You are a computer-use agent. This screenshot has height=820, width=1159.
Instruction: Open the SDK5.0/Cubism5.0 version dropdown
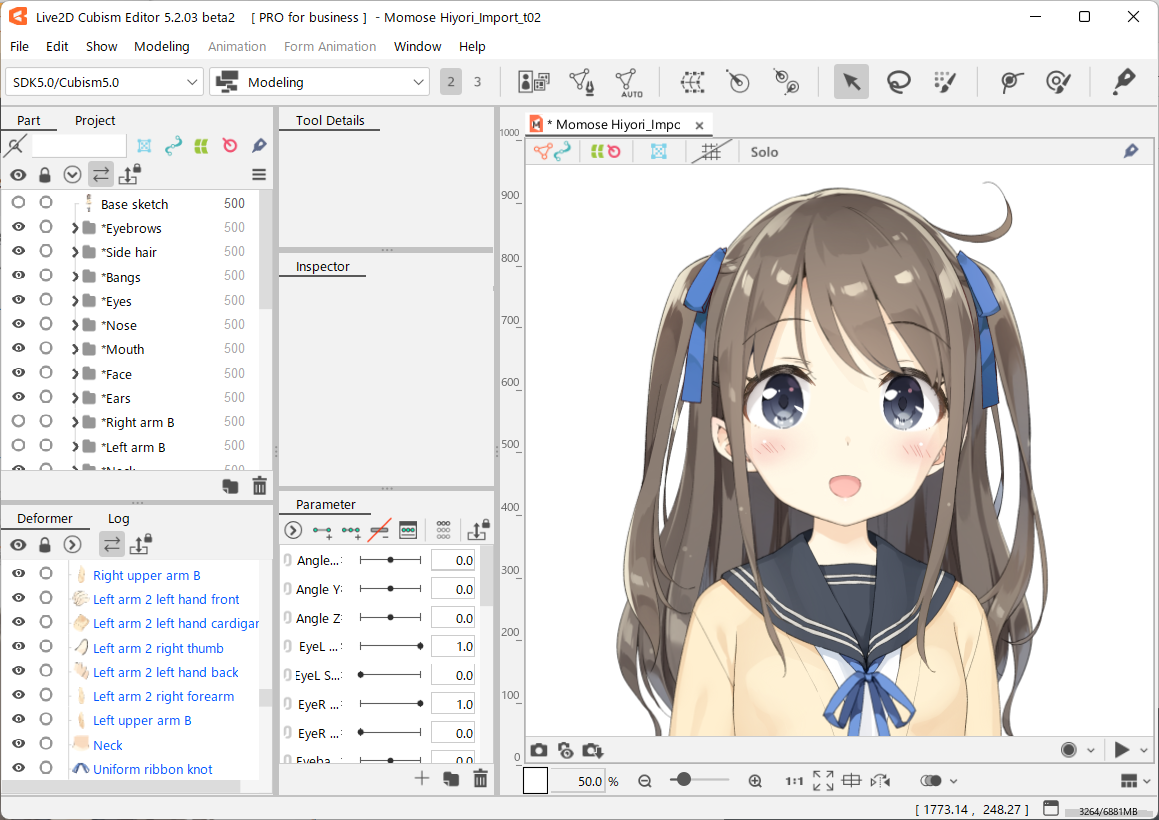point(105,82)
